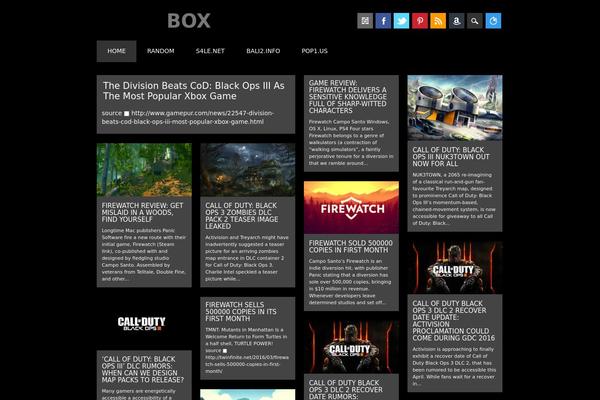Open the Amazon icon

point(457,21)
